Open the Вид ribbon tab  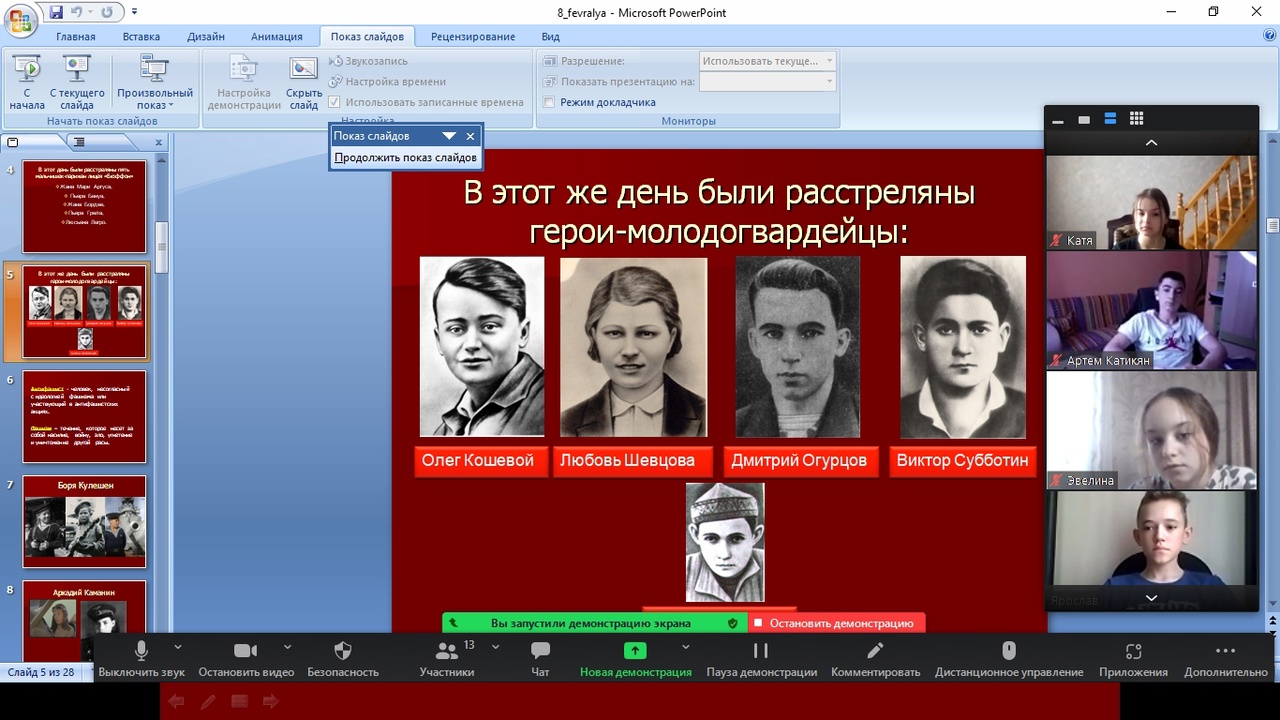550,37
